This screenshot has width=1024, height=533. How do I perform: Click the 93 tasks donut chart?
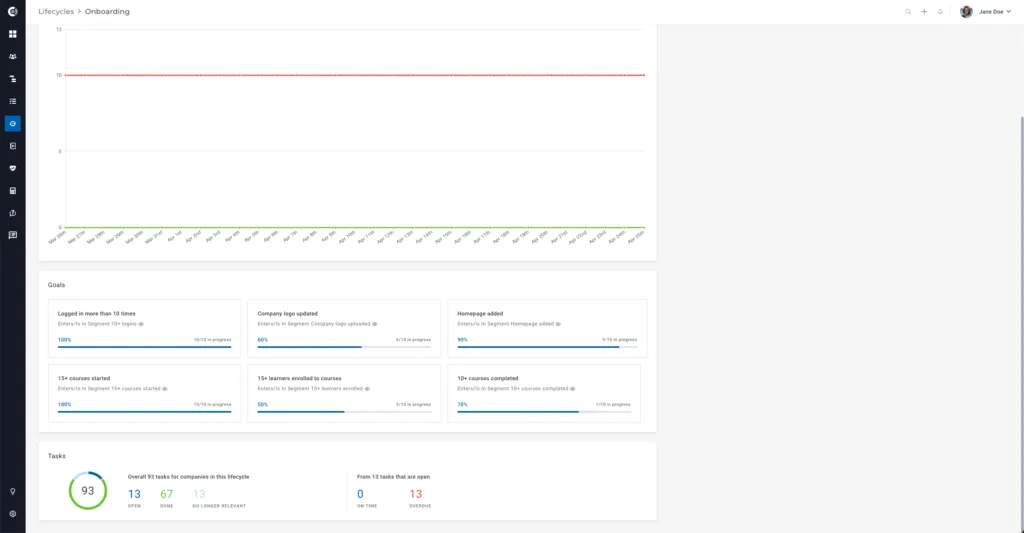point(88,491)
